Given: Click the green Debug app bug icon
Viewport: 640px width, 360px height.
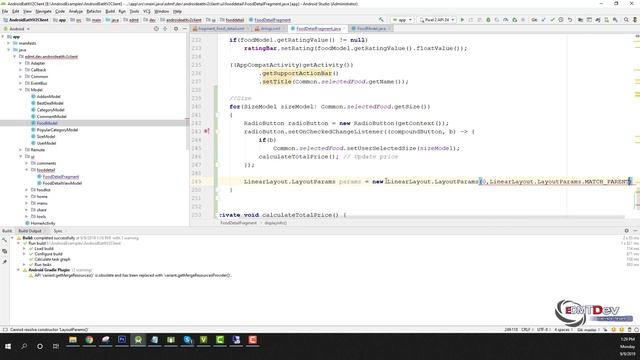Looking at the screenshot, I should pos(488,20).
